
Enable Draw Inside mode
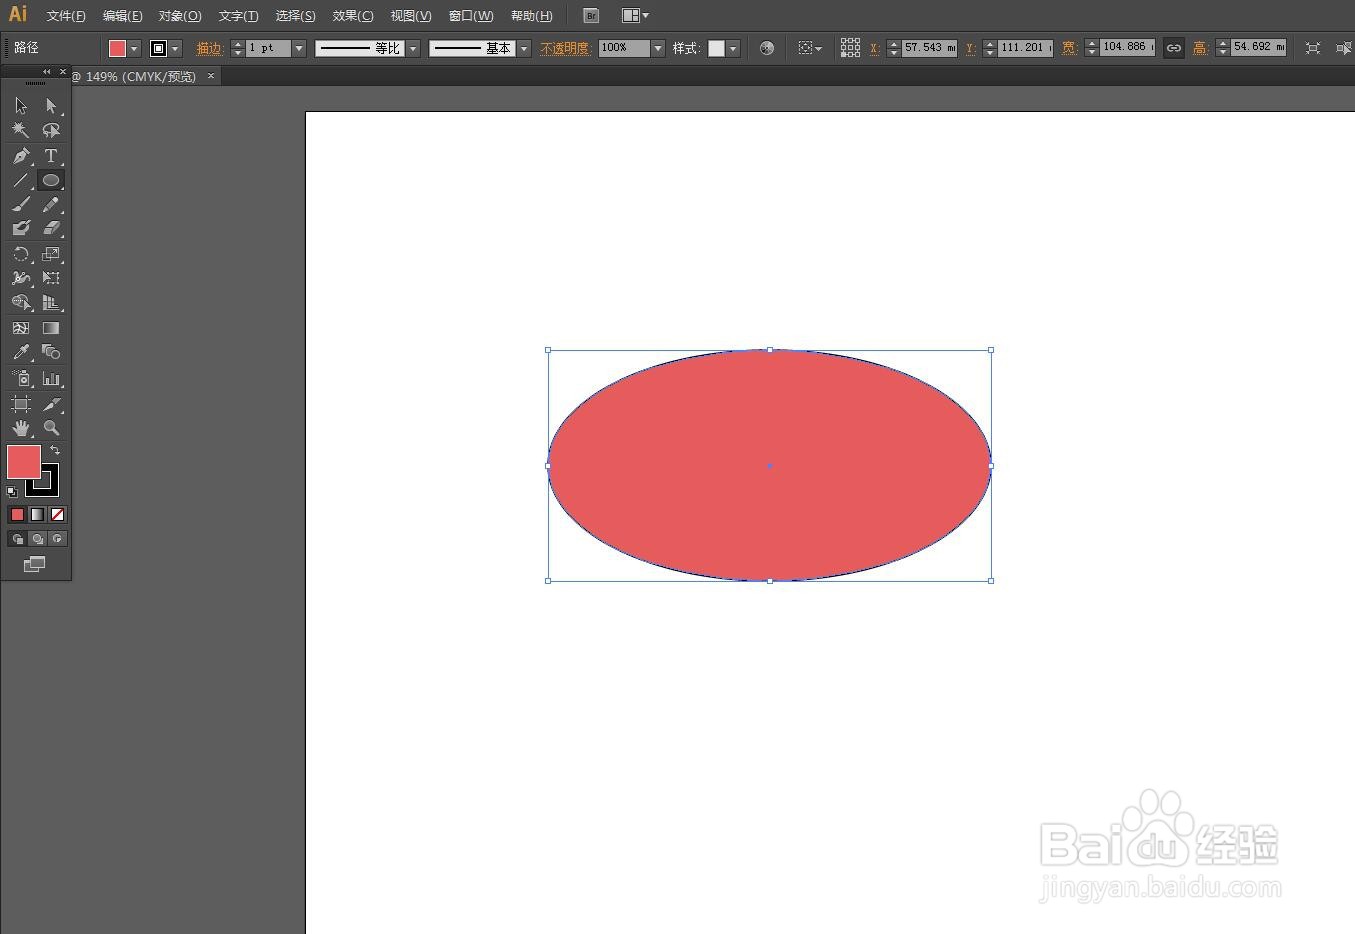[x=57, y=539]
